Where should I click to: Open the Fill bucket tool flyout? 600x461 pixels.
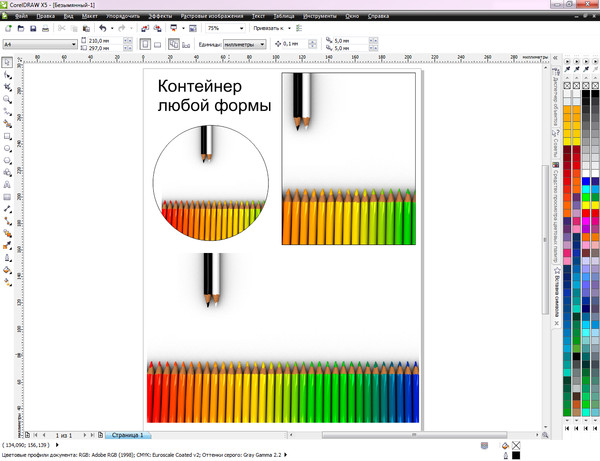click(7, 270)
